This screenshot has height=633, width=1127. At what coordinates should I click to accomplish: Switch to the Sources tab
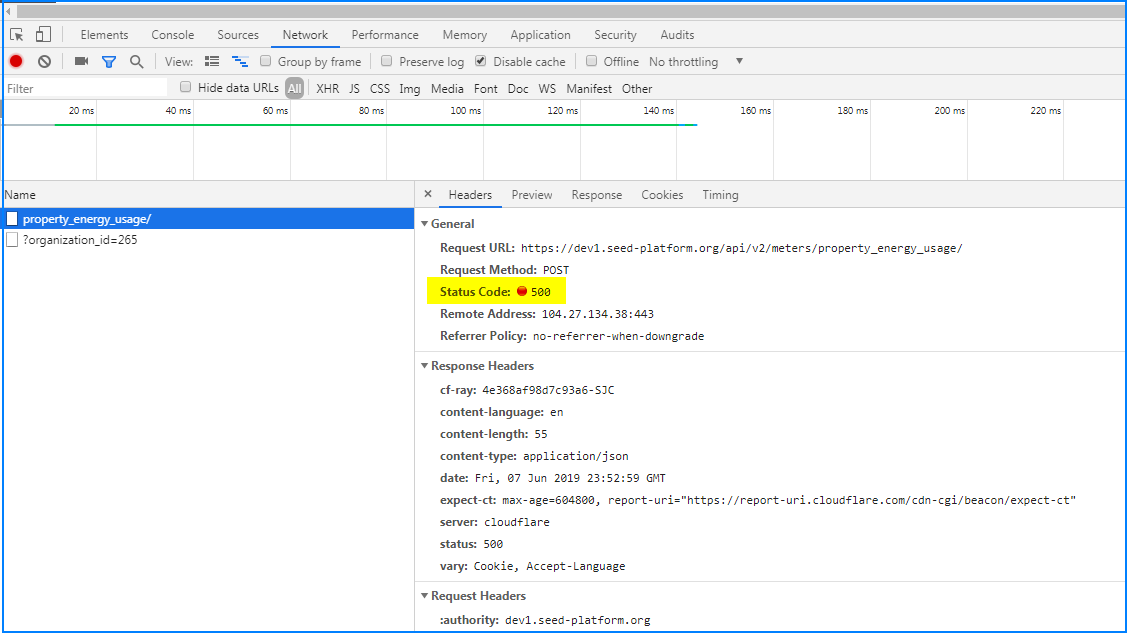click(238, 34)
